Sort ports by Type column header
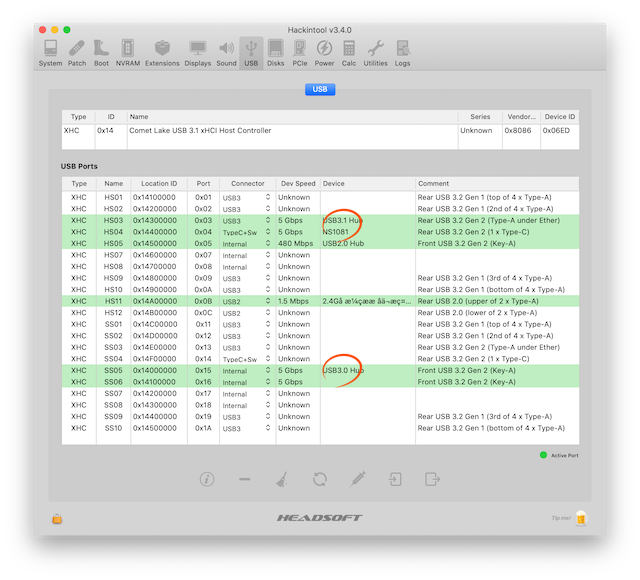This screenshot has height=580, width=640. point(79,184)
